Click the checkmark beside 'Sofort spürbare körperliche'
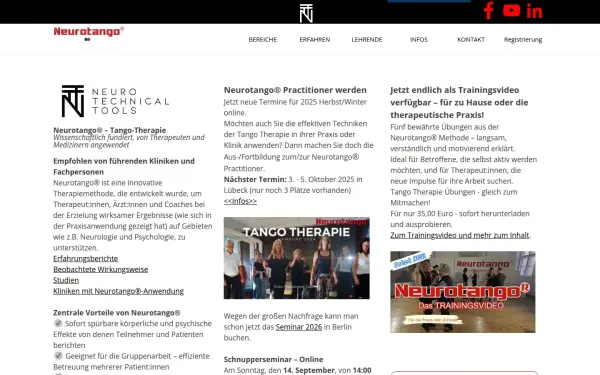This screenshot has width=600, height=375. (x=58, y=323)
